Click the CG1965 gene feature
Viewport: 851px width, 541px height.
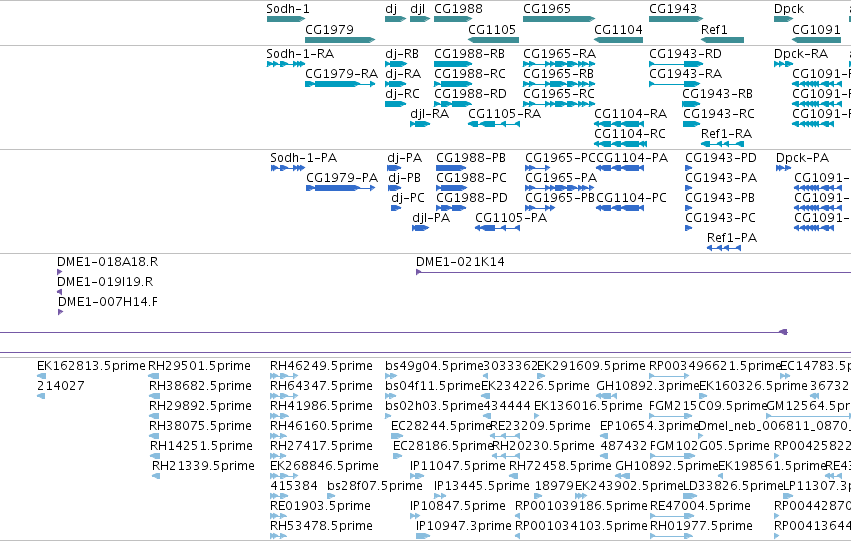coord(559,19)
